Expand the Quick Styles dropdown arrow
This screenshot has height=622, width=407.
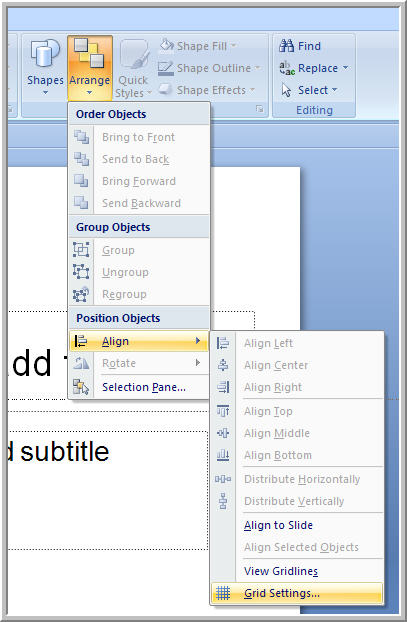(149, 93)
